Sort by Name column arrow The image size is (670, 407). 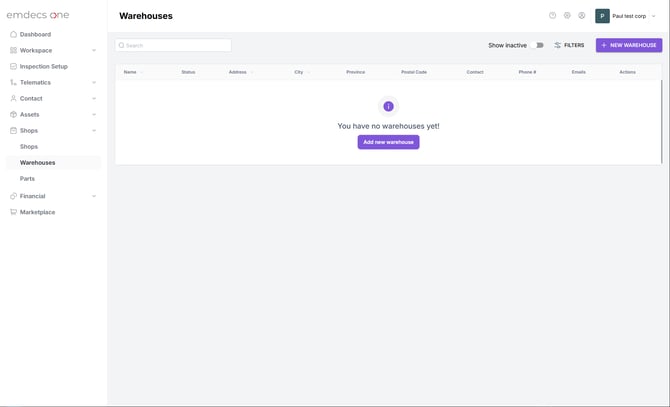[141, 72]
